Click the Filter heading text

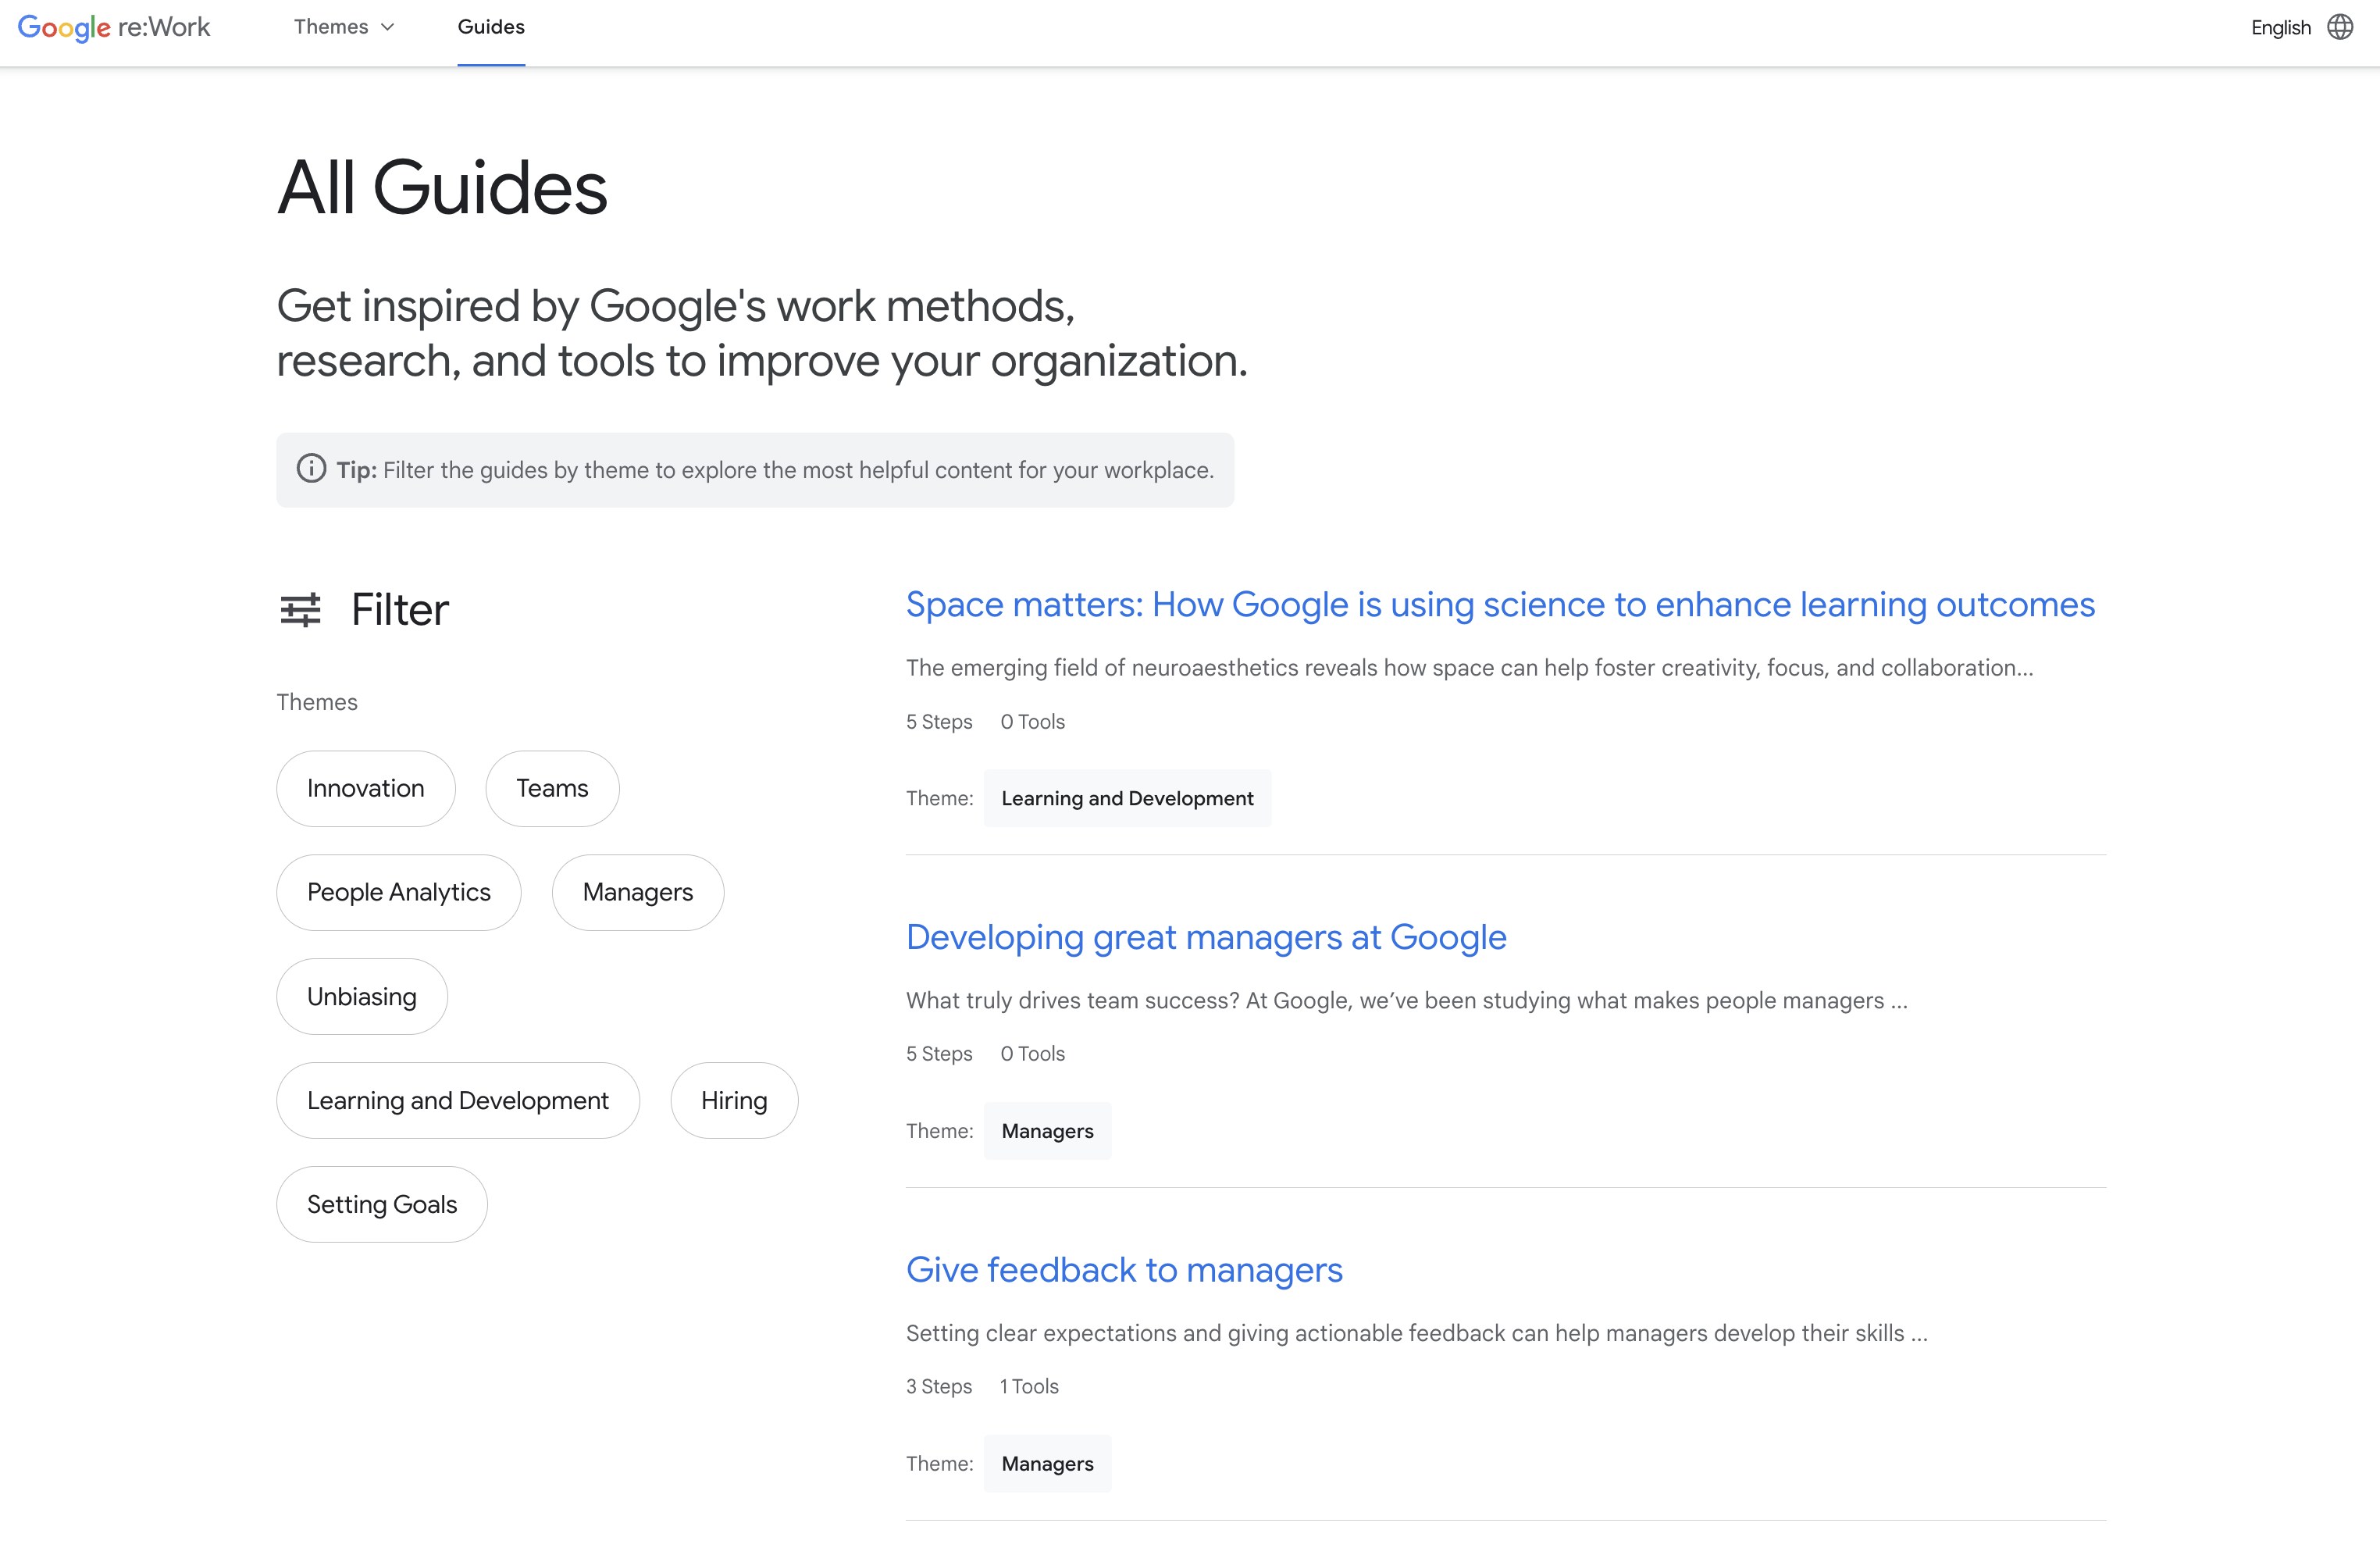pos(400,610)
